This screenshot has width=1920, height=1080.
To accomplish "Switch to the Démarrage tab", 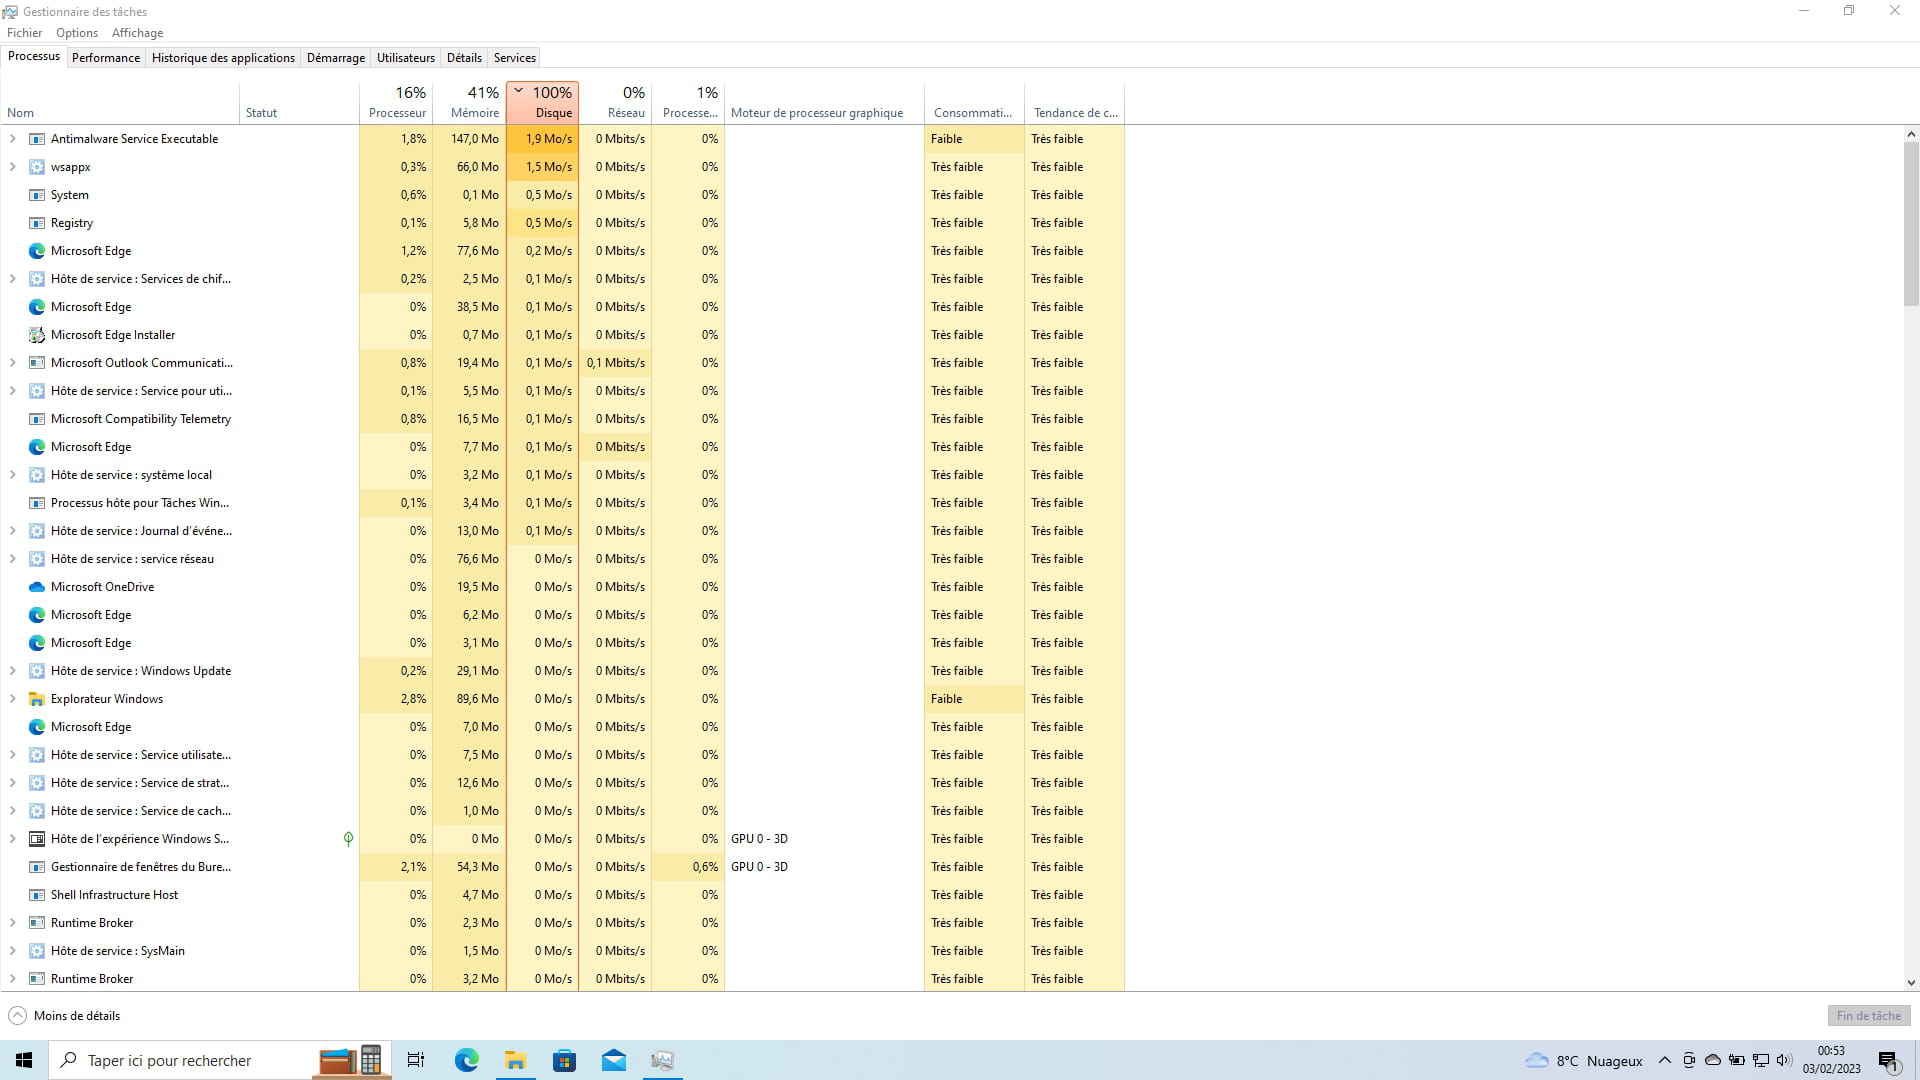I will tap(336, 58).
